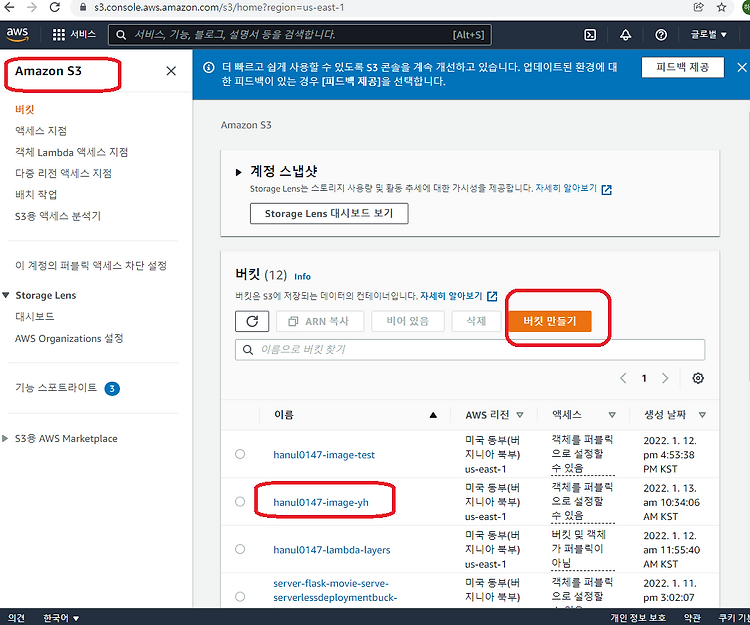Click the ARN 복사 copy button
The width and height of the screenshot is (750, 625).
point(320,321)
